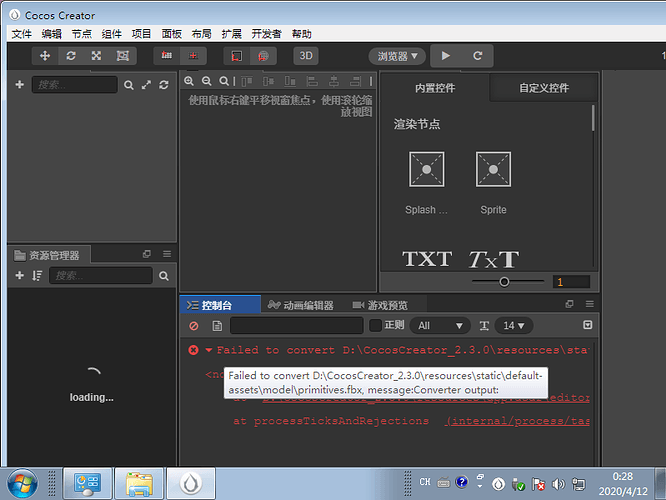This screenshot has width=666, height=500.
Task: Switch to 游戏预览 tab
Action: (x=380, y=305)
